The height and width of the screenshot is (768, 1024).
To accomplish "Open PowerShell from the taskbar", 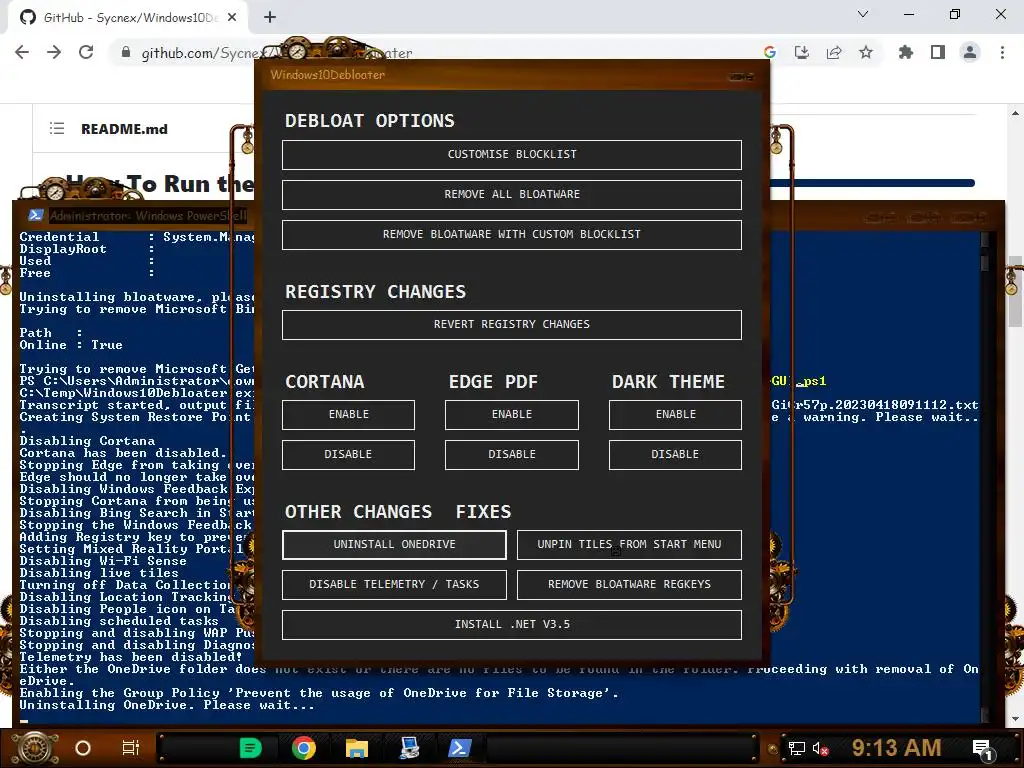I will [x=460, y=748].
